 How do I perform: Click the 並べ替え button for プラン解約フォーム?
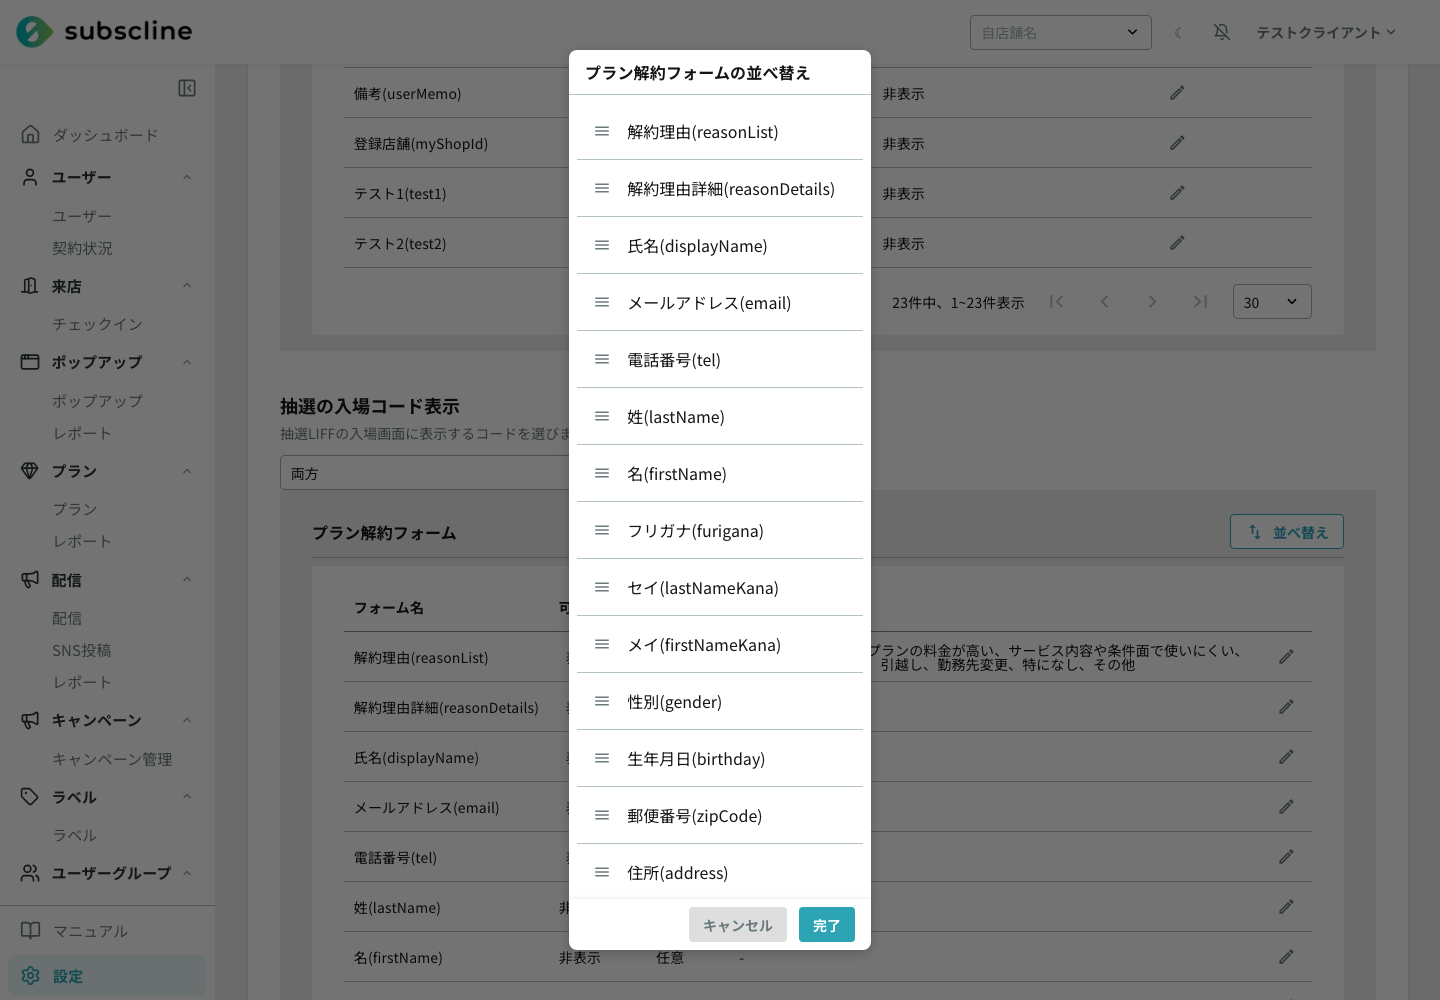[x=1287, y=532]
